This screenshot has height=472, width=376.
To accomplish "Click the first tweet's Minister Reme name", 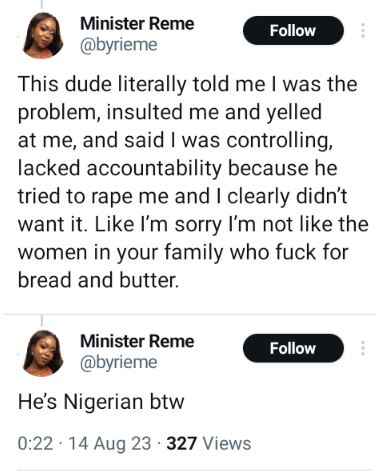I will pos(137,24).
